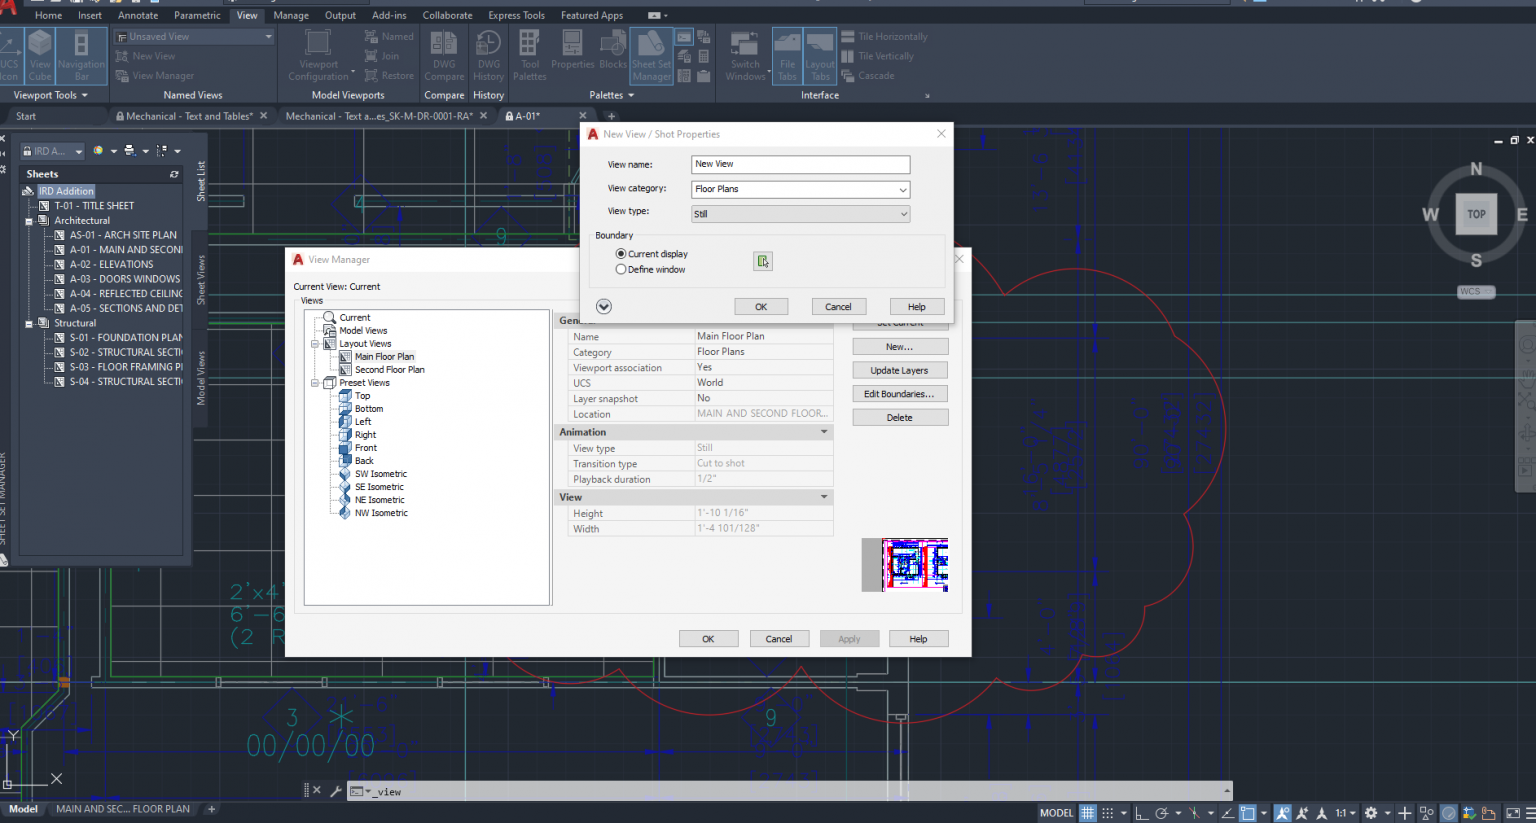The width and height of the screenshot is (1536, 823).
Task: Toggle grid display in the status bar
Action: tap(1087, 812)
